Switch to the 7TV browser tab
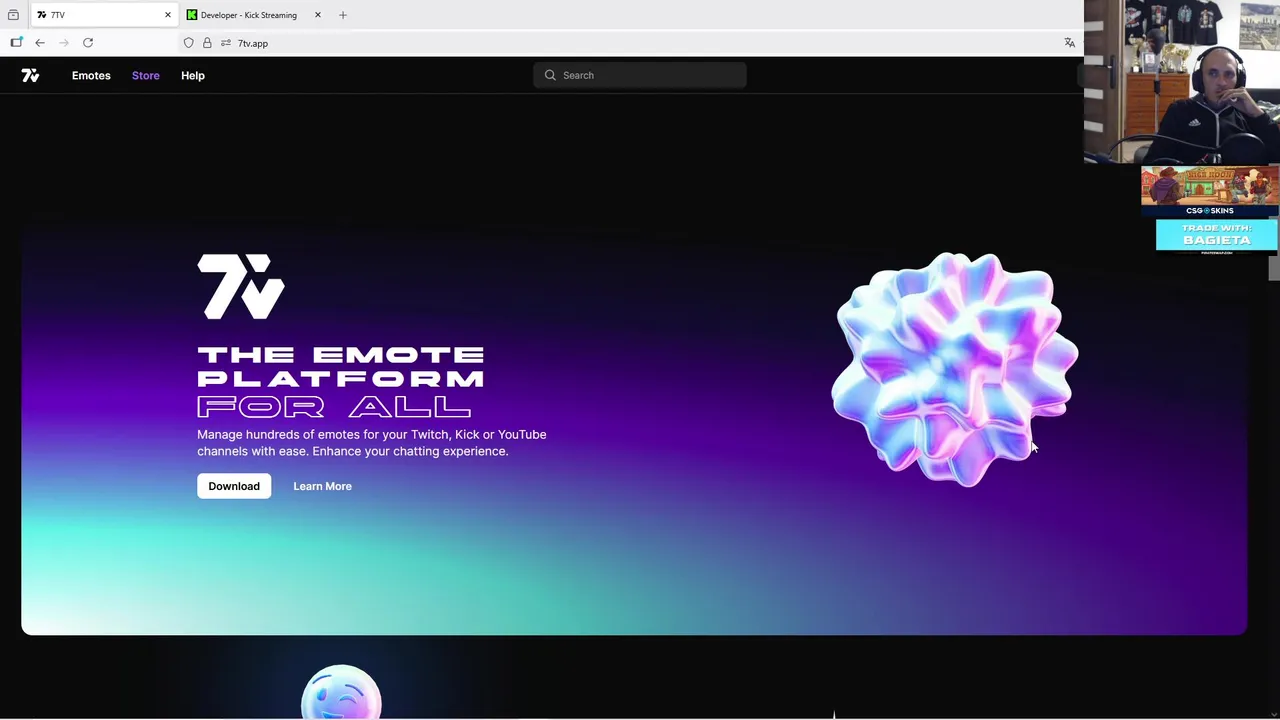 (104, 15)
